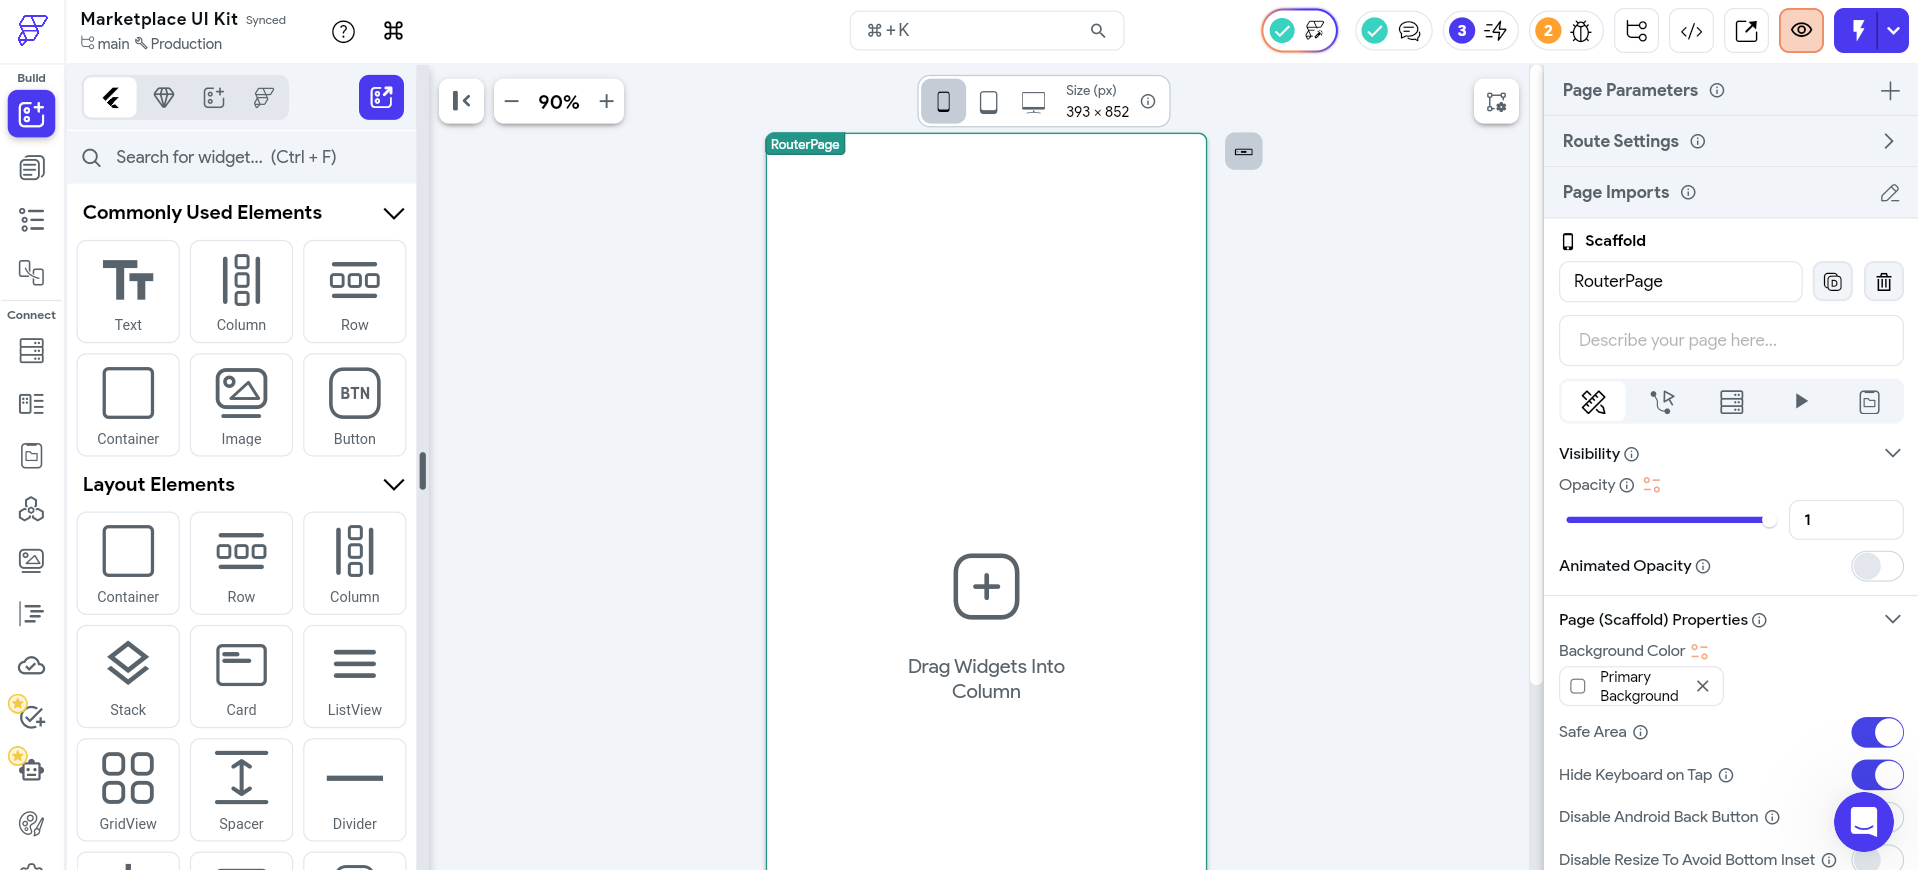Click the Preview eye icon

click(x=1801, y=31)
